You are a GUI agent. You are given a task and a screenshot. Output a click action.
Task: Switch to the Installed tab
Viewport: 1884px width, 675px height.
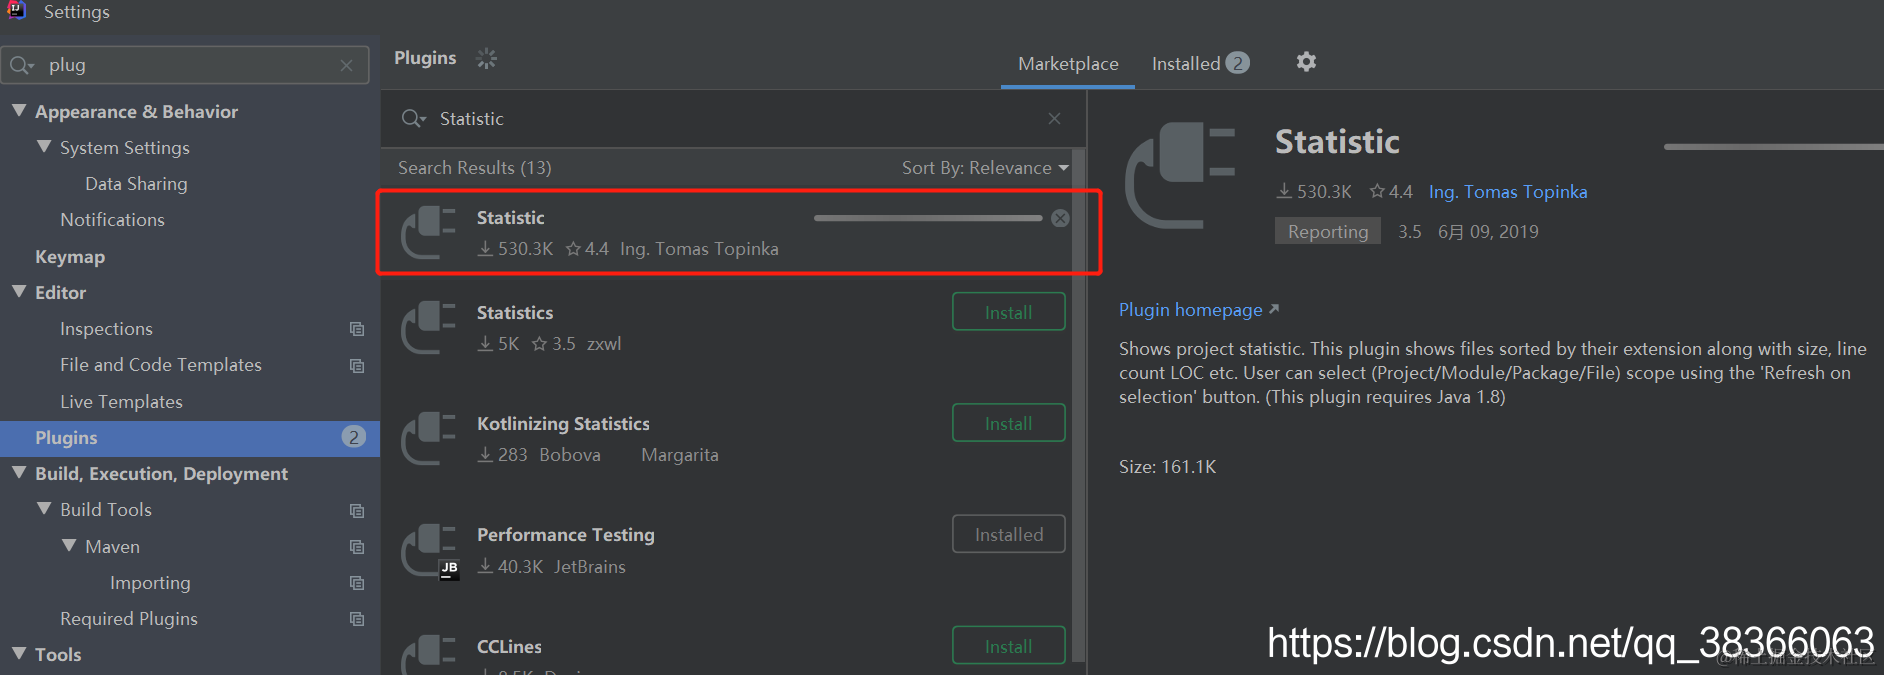[1200, 63]
